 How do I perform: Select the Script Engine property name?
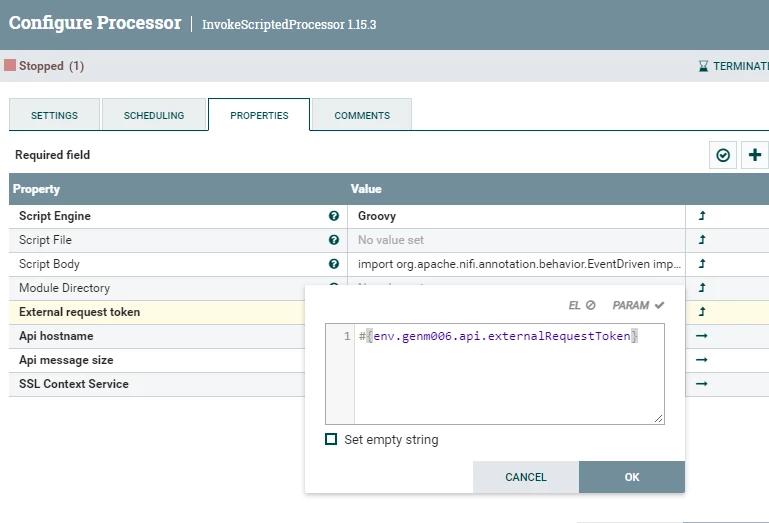click(55, 216)
